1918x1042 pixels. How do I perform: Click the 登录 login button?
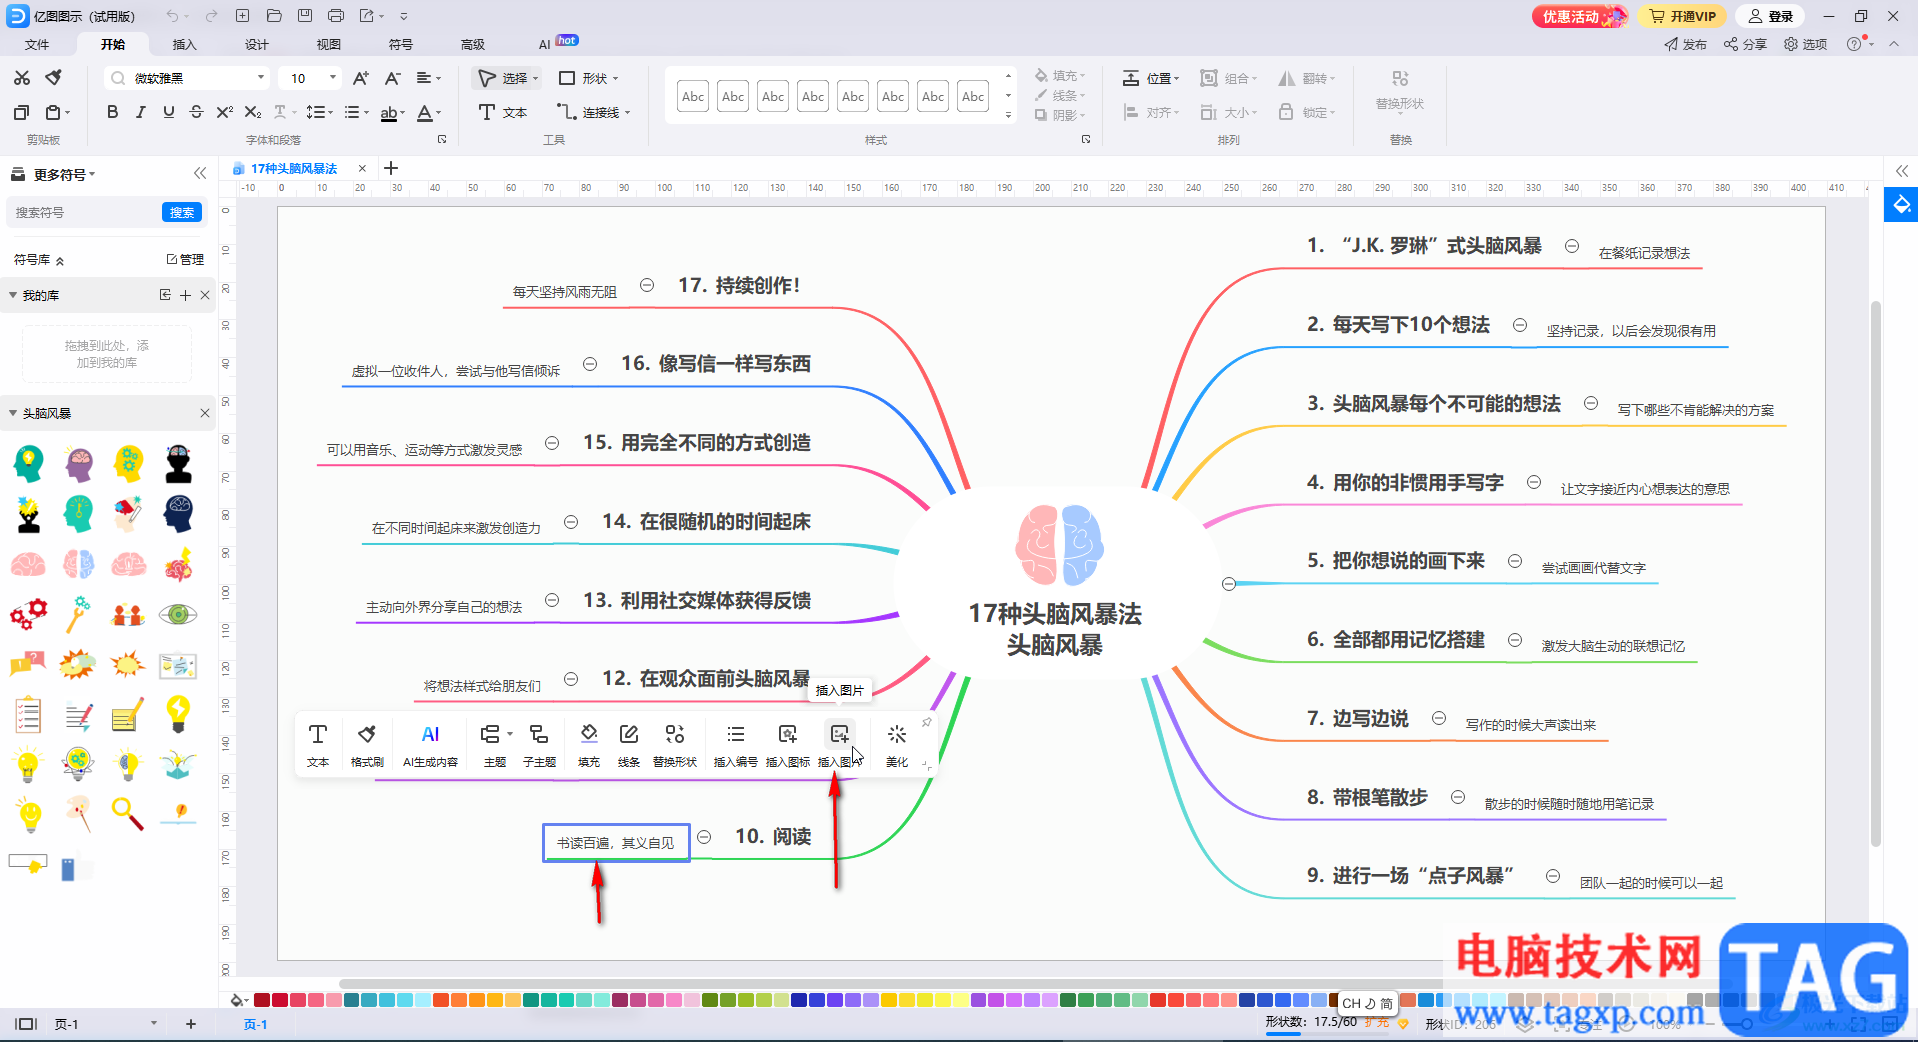pyautogui.click(x=1770, y=16)
